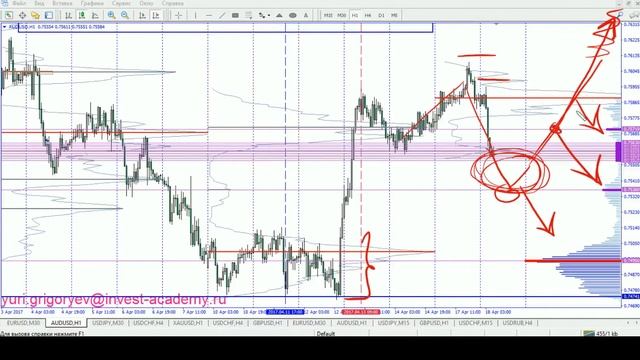Select the ellipse drawing tool

pos(293,16)
